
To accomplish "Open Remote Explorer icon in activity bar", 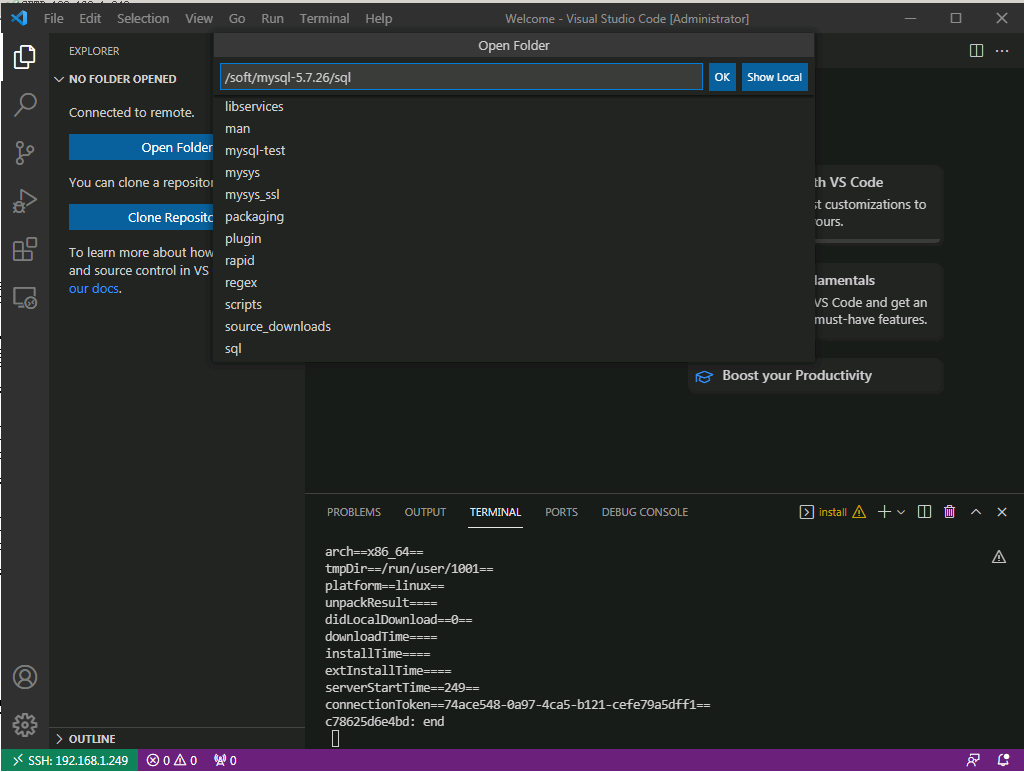I will tap(25, 298).
